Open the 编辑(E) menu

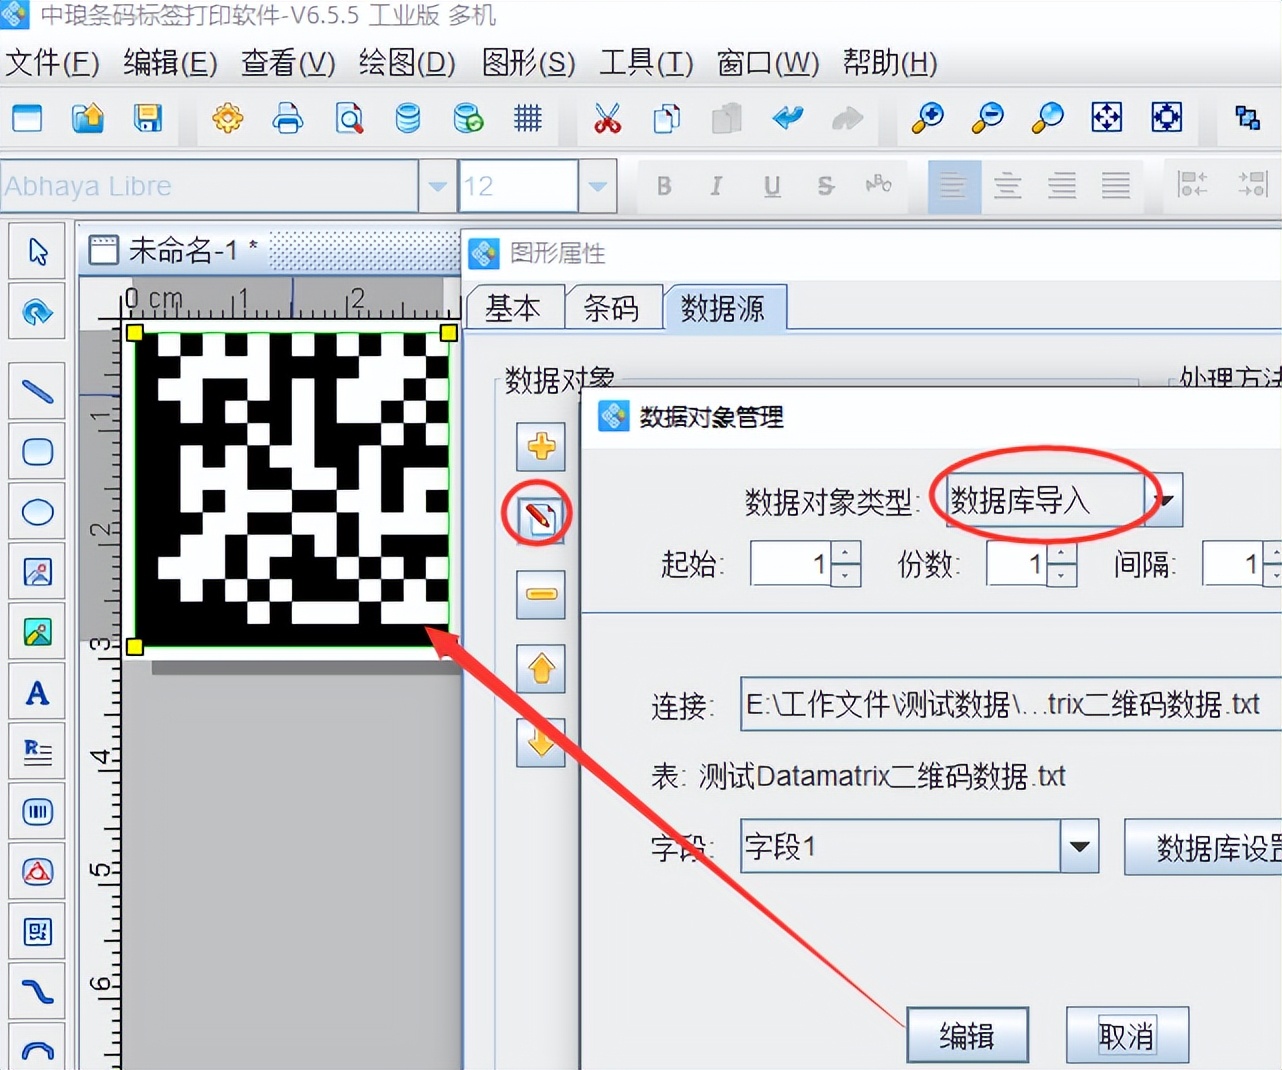[170, 63]
